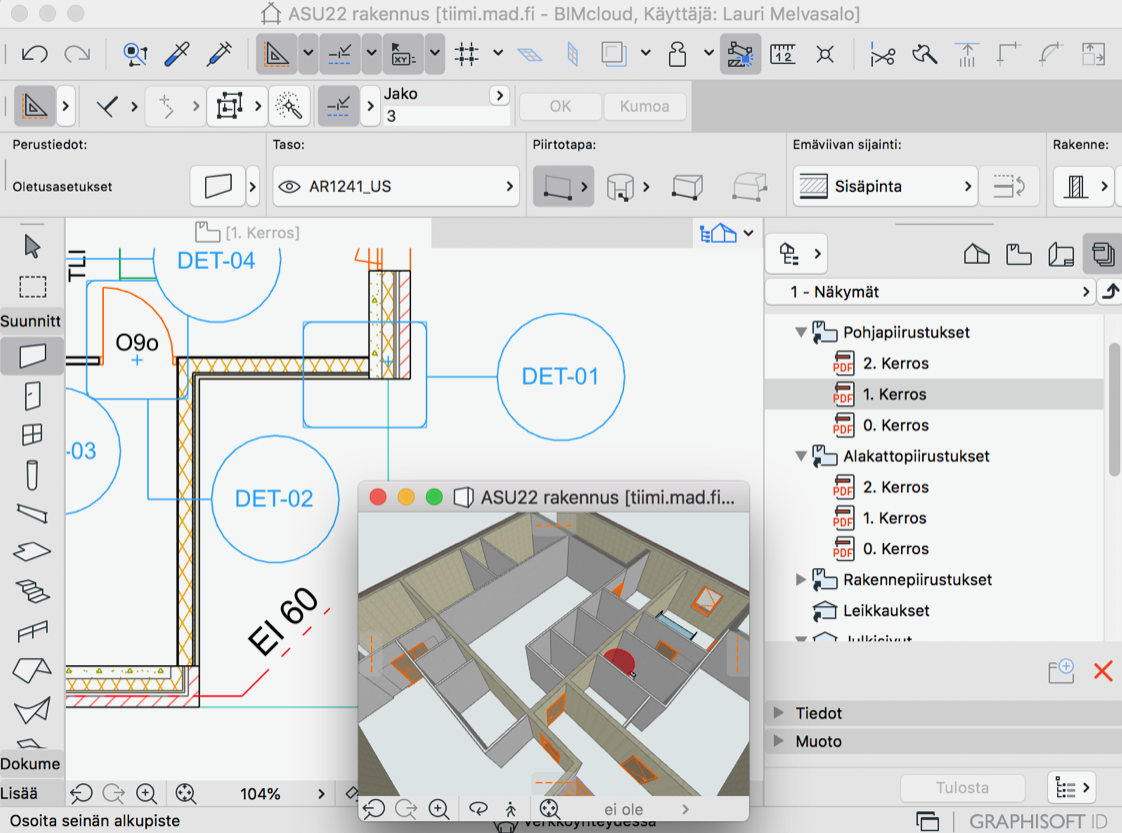Screen dimensions: 1122x833
Task: Select '0. Kerros' under Pohjapiirustukset
Action: 895,425
